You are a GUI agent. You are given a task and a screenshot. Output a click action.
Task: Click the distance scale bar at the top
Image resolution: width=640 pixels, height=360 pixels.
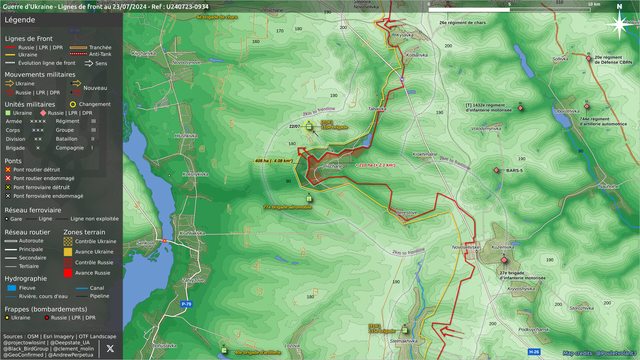509,9
